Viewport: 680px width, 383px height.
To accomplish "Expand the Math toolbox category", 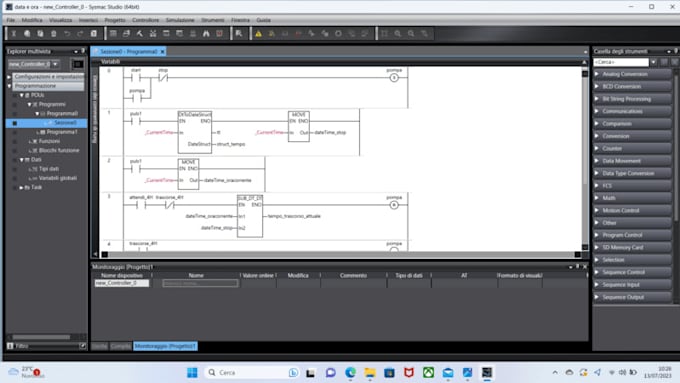I will [x=632, y=198].
